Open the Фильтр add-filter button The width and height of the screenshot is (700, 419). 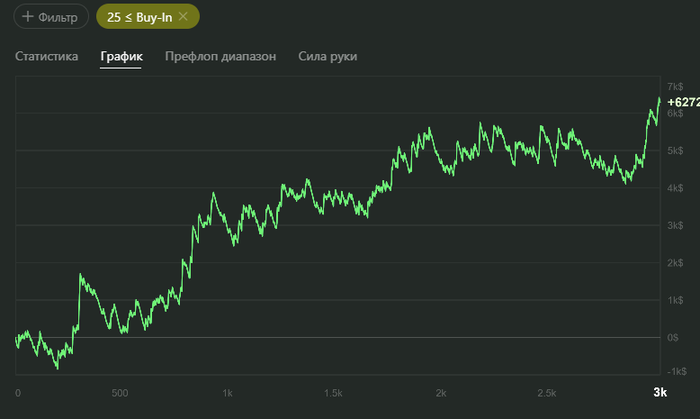51,17
